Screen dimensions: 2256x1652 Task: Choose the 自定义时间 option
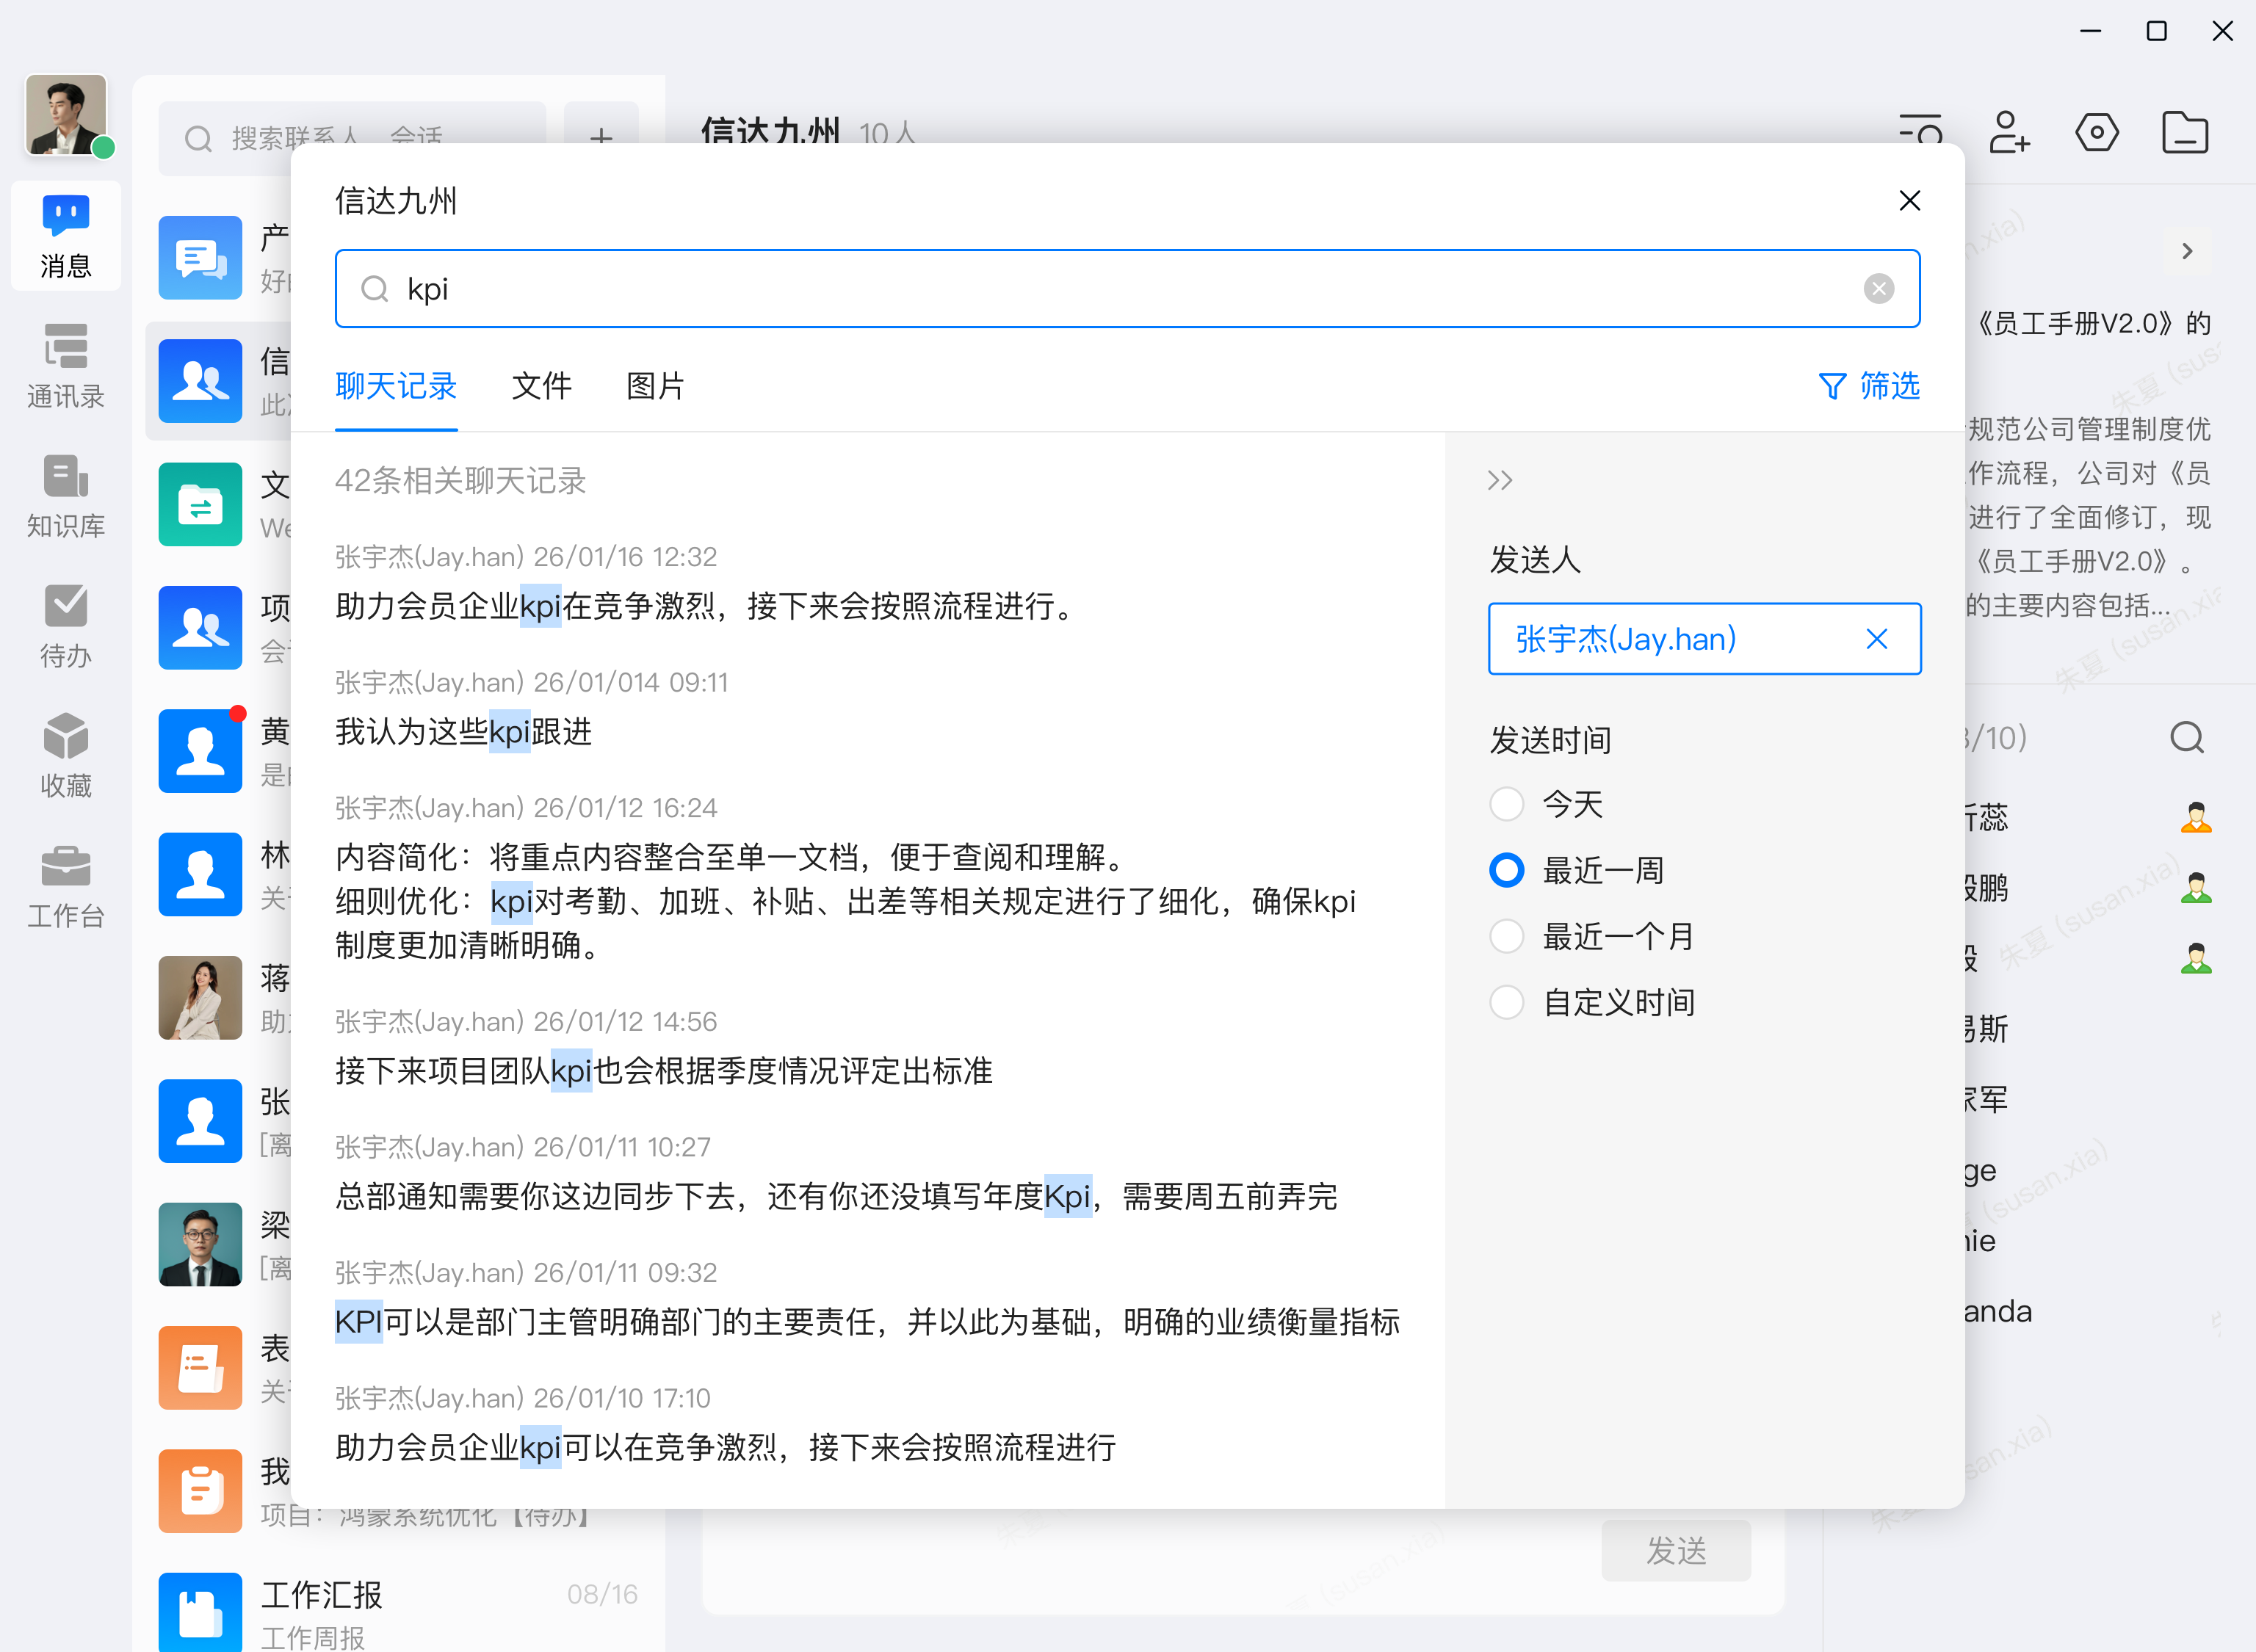point(1506,1002)
